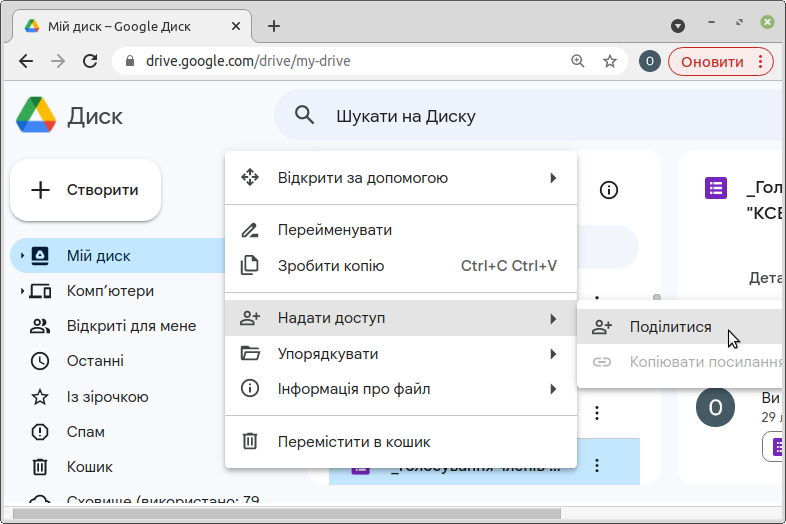Click the search magnifier icon
This screenshot has height=524, width=786.
click(x=305, y=116)
